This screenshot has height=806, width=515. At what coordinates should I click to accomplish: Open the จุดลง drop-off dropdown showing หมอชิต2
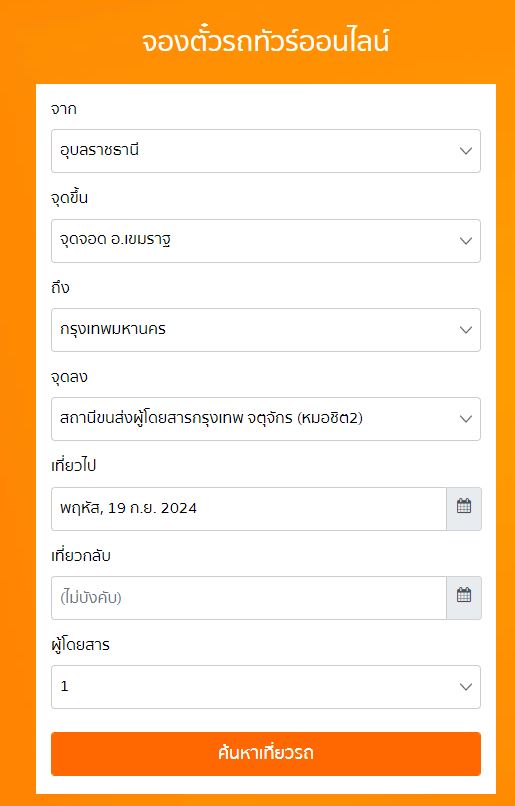tap(266, 418)
